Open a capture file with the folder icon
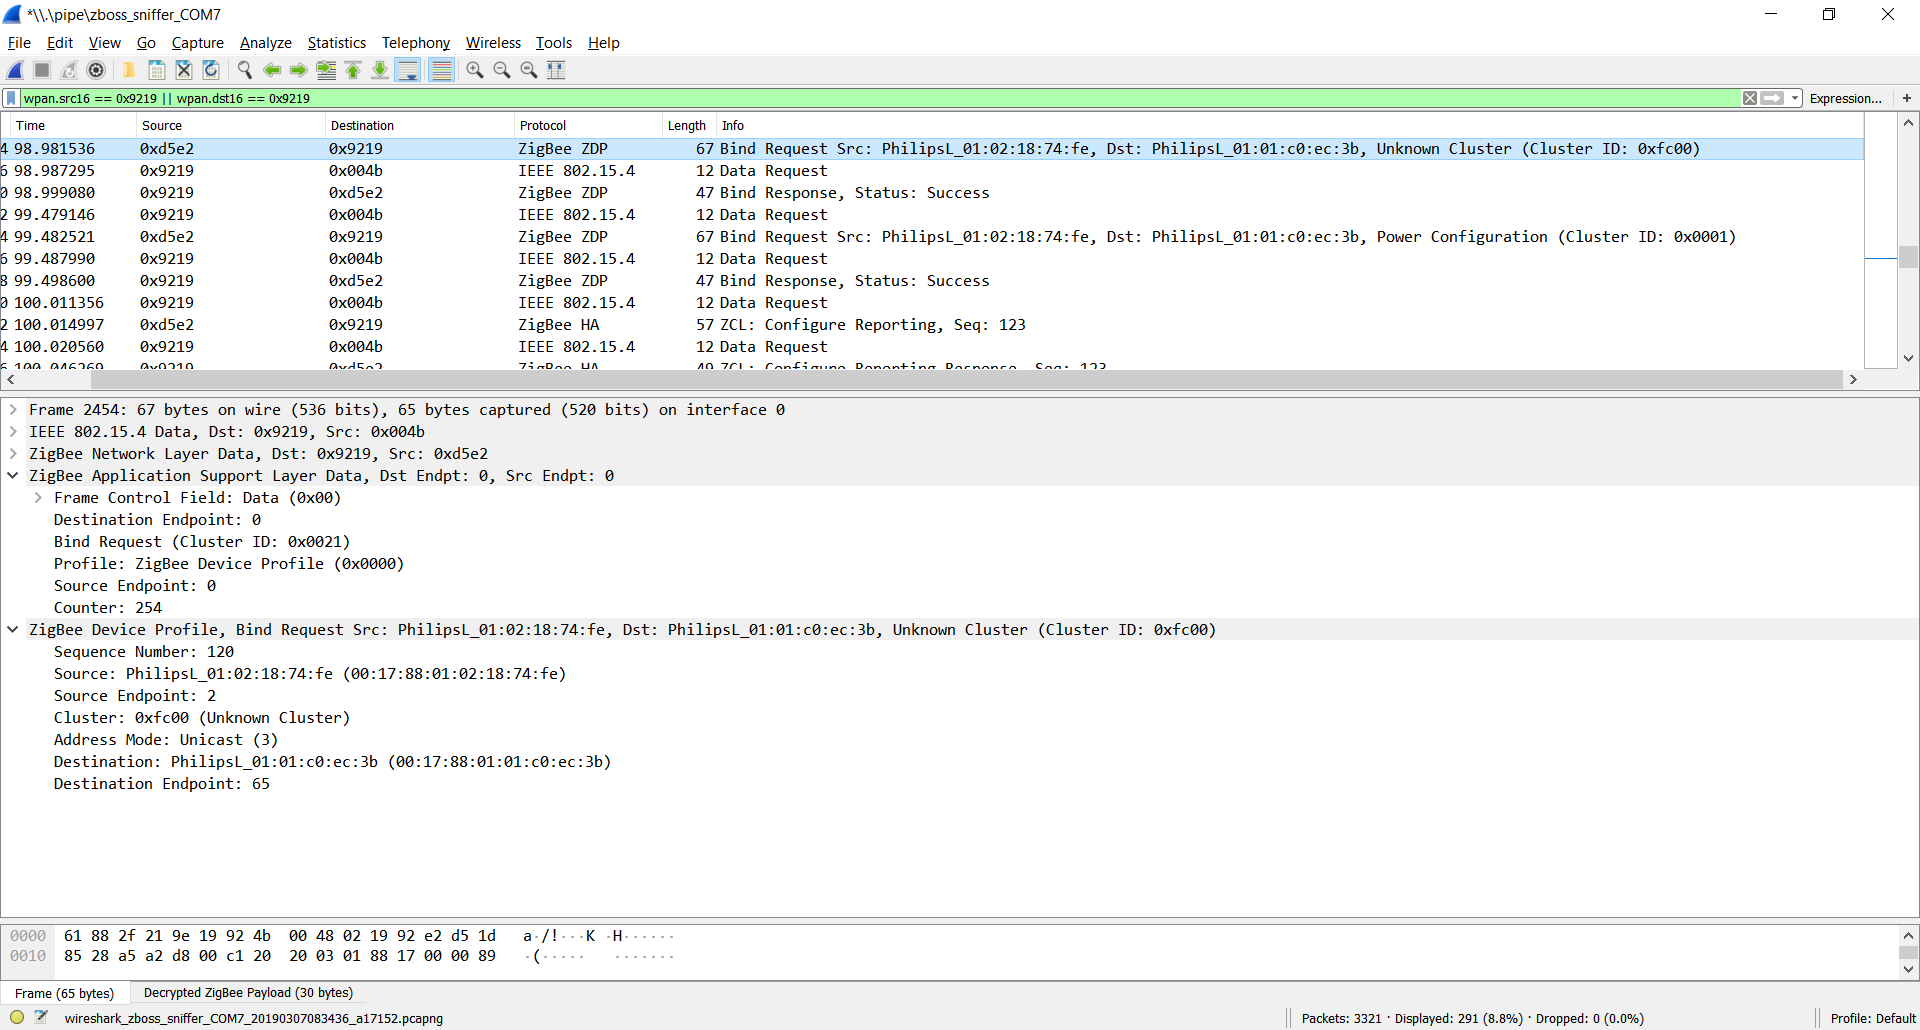Image resolution: width=1920 pixels, height=1030 pixels. coord(129,70)
